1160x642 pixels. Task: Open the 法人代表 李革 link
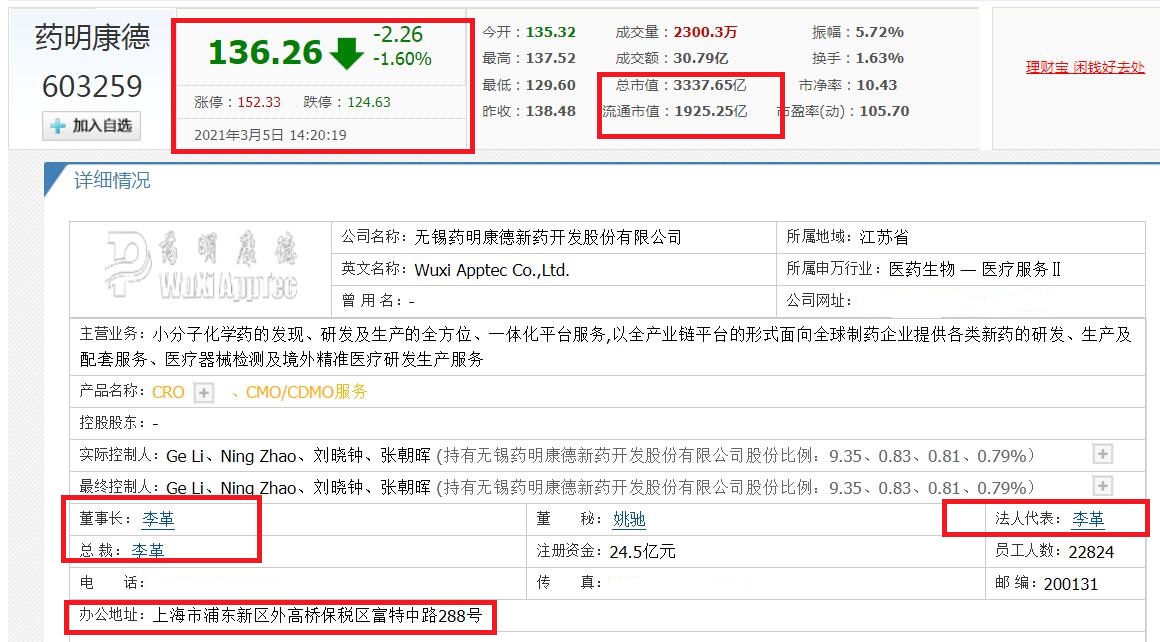point(1088,519)
